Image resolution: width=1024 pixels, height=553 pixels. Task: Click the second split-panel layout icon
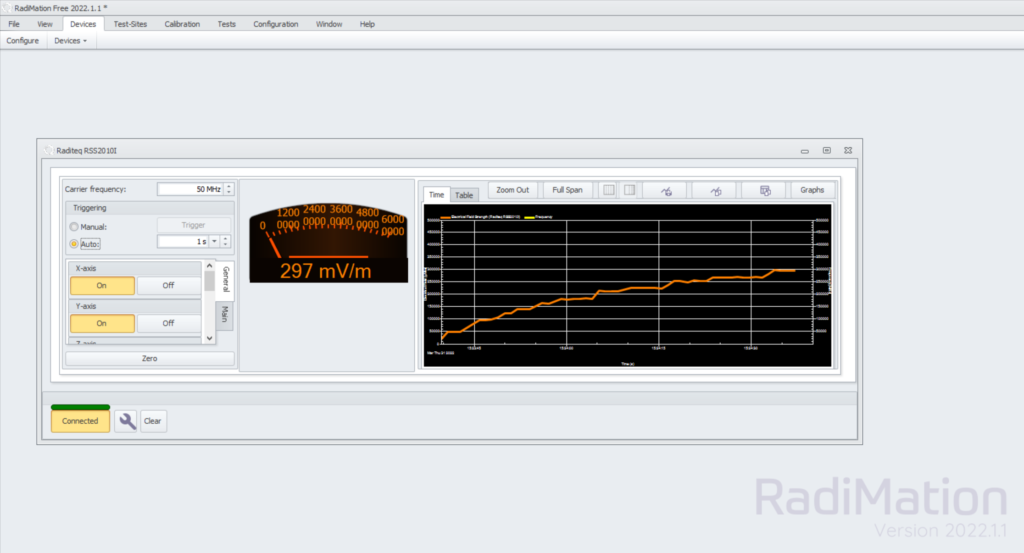629,190
